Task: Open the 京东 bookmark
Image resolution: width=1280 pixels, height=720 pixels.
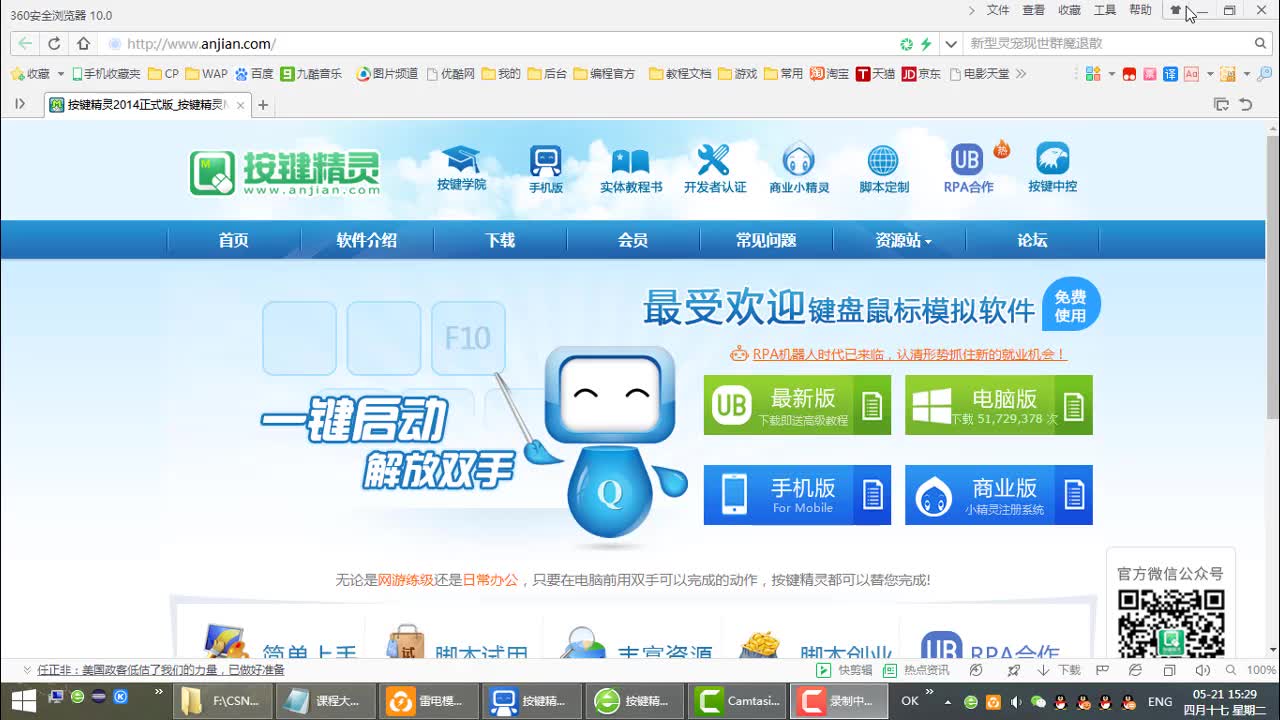Action: pos(921,73)
